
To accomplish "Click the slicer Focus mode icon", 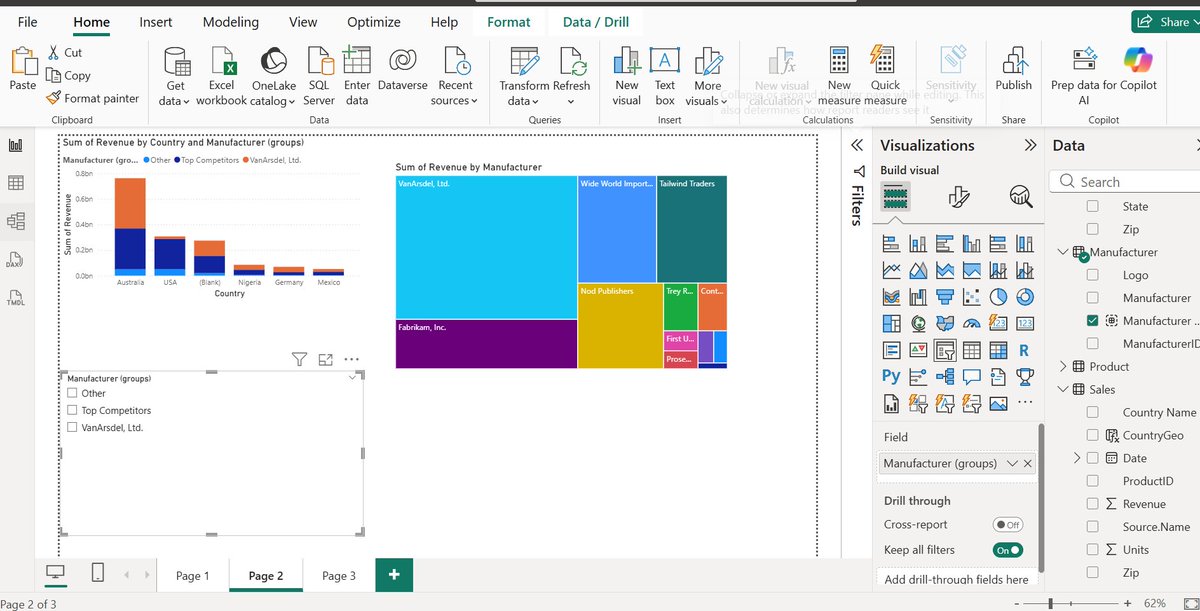I will 325,359.
